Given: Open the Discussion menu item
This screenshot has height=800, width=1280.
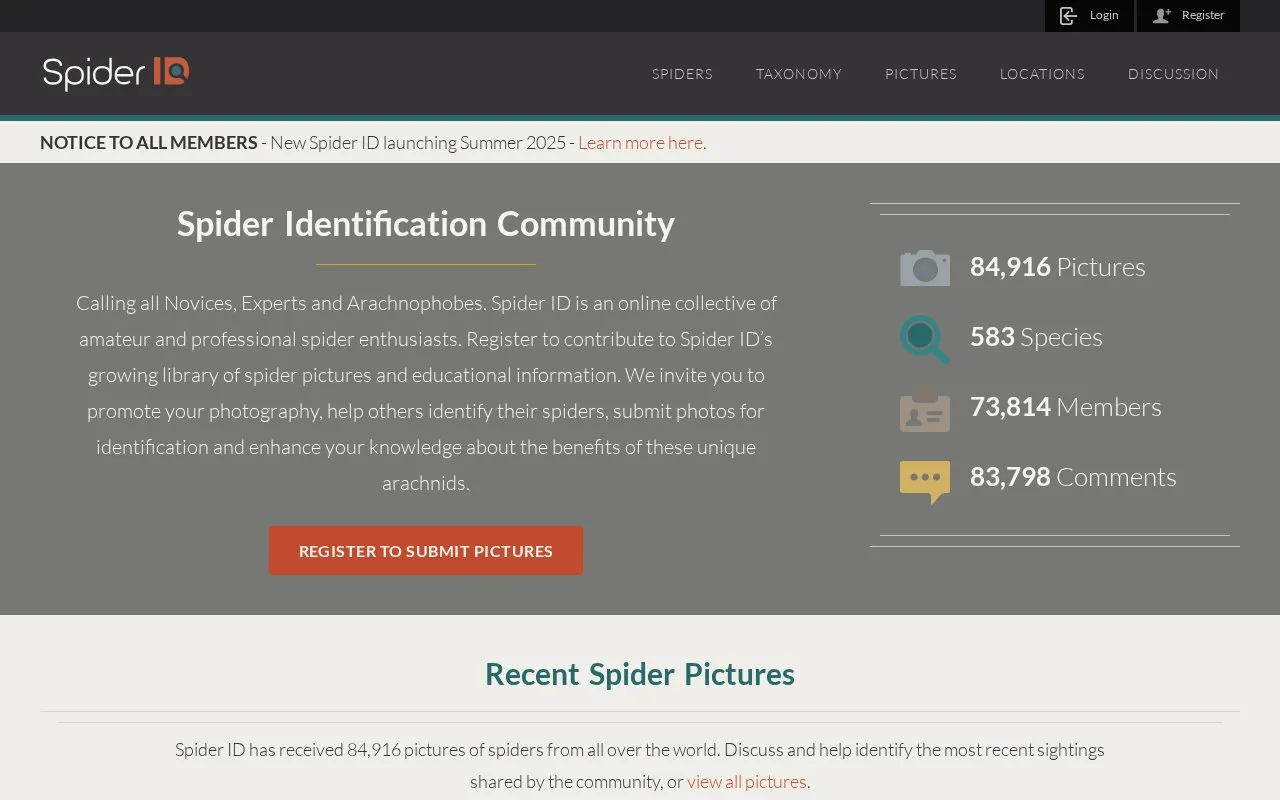Looking at the screenshot, I should click(x=1173, y=74).
